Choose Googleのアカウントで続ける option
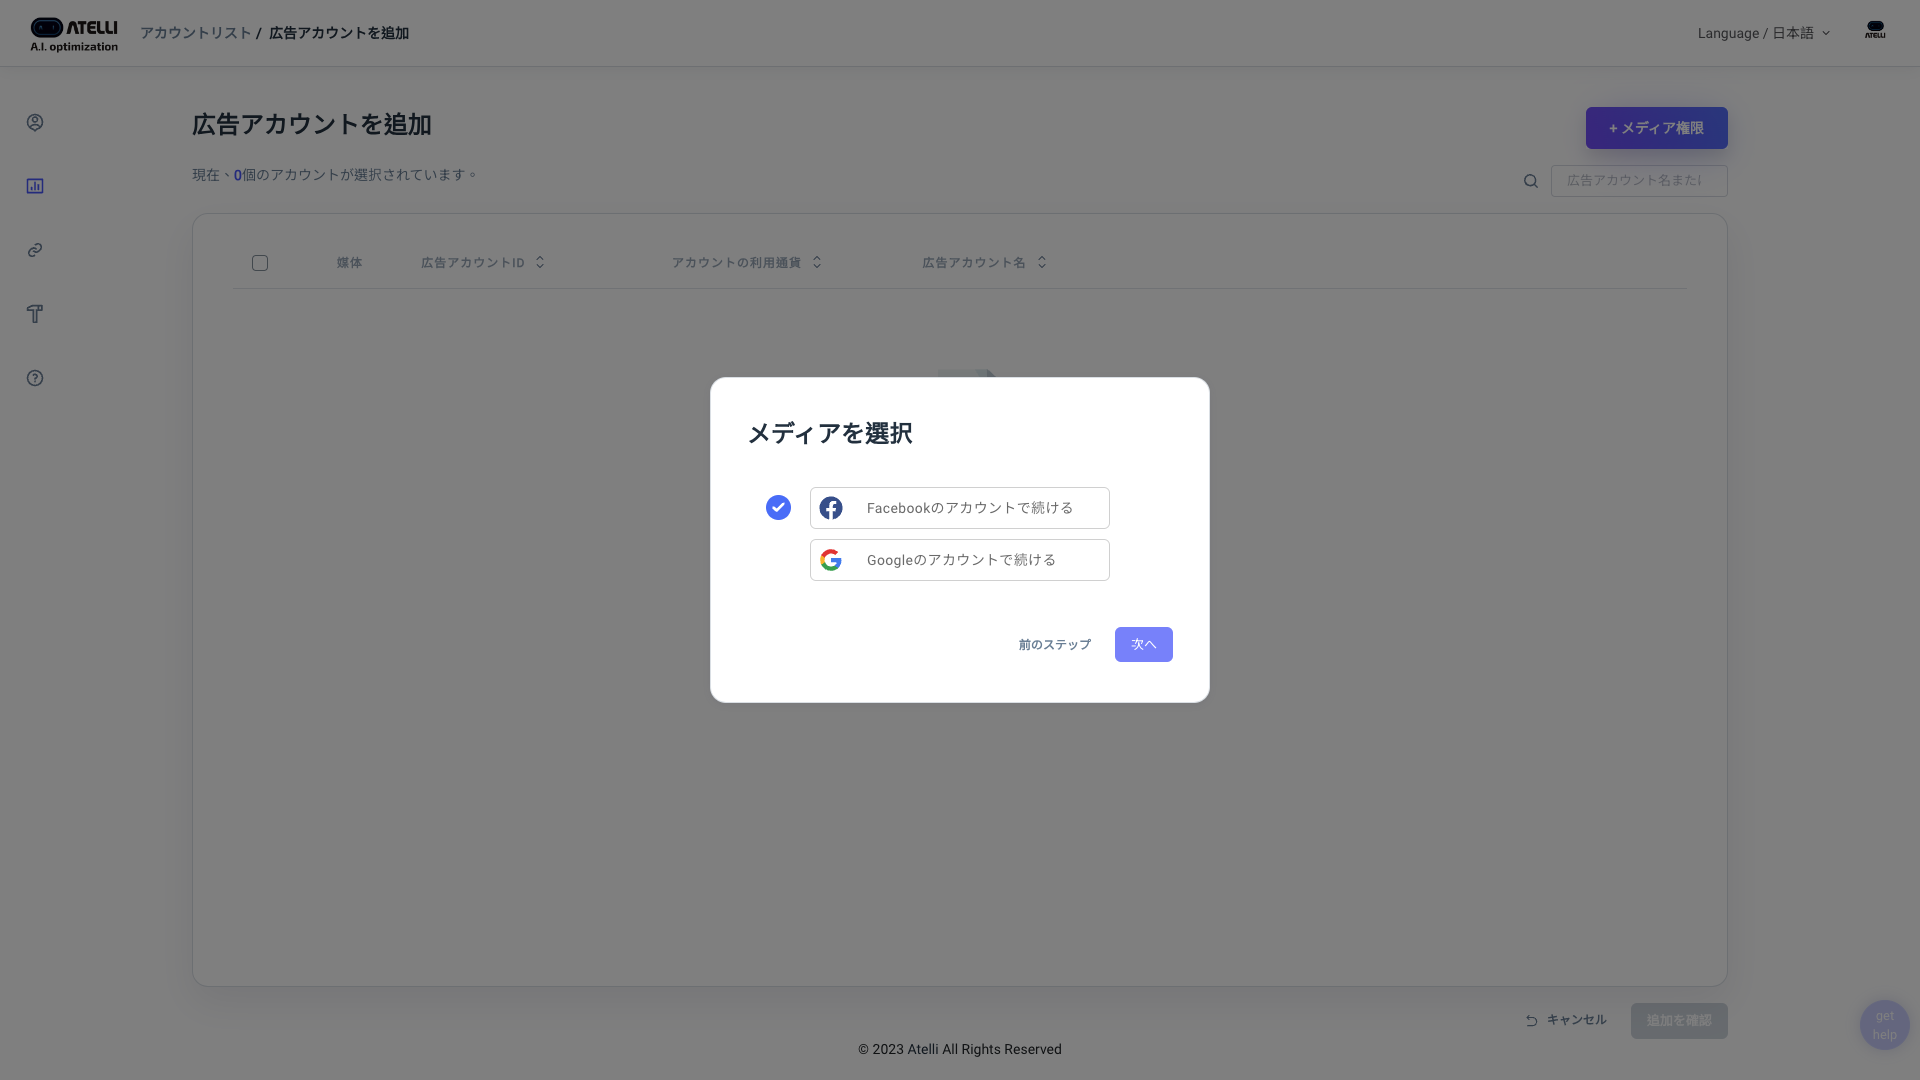Viewport: 1920px width, 1080px height. click(x=960, y=560)
